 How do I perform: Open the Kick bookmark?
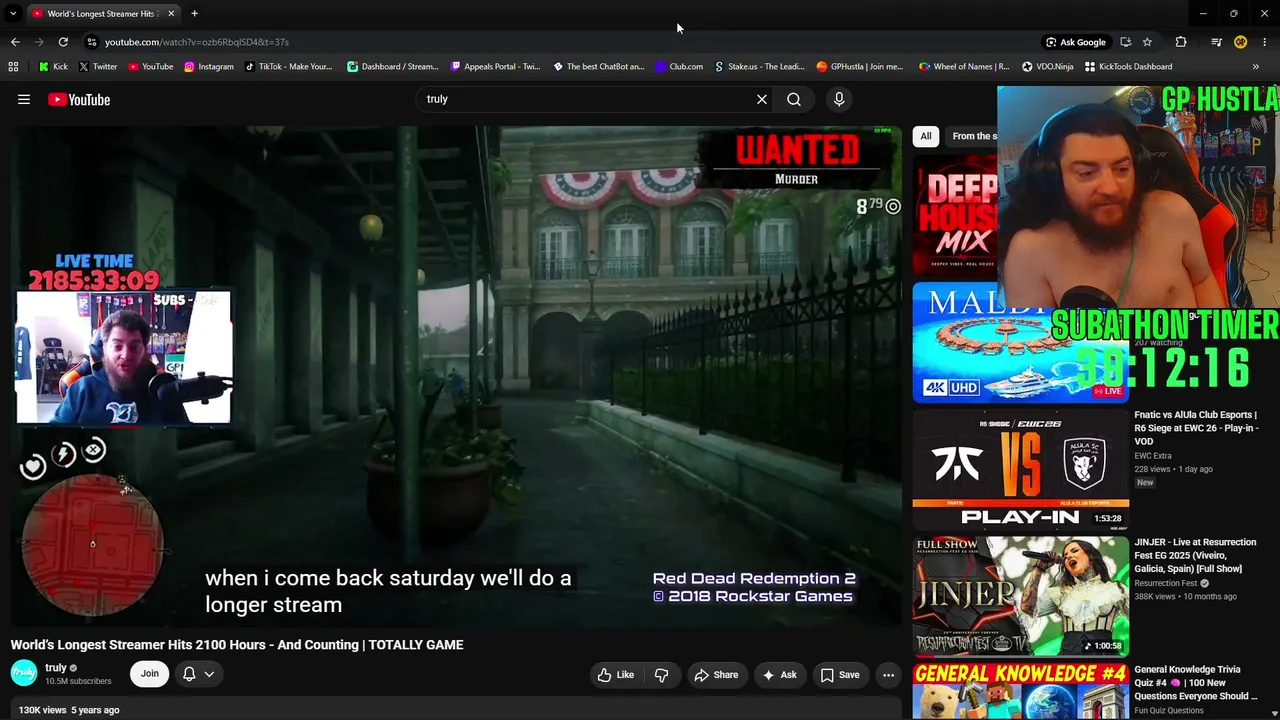[53, 67]
